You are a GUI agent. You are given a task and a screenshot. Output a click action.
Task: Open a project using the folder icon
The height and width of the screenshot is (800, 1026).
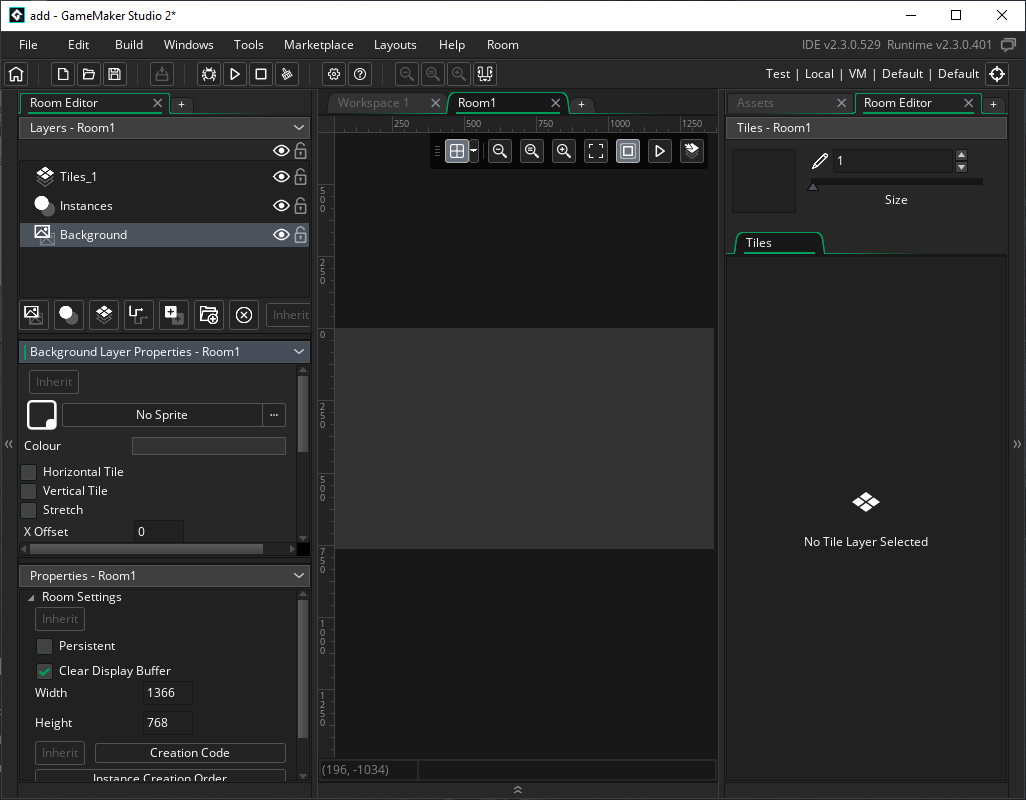click(88, 74)
